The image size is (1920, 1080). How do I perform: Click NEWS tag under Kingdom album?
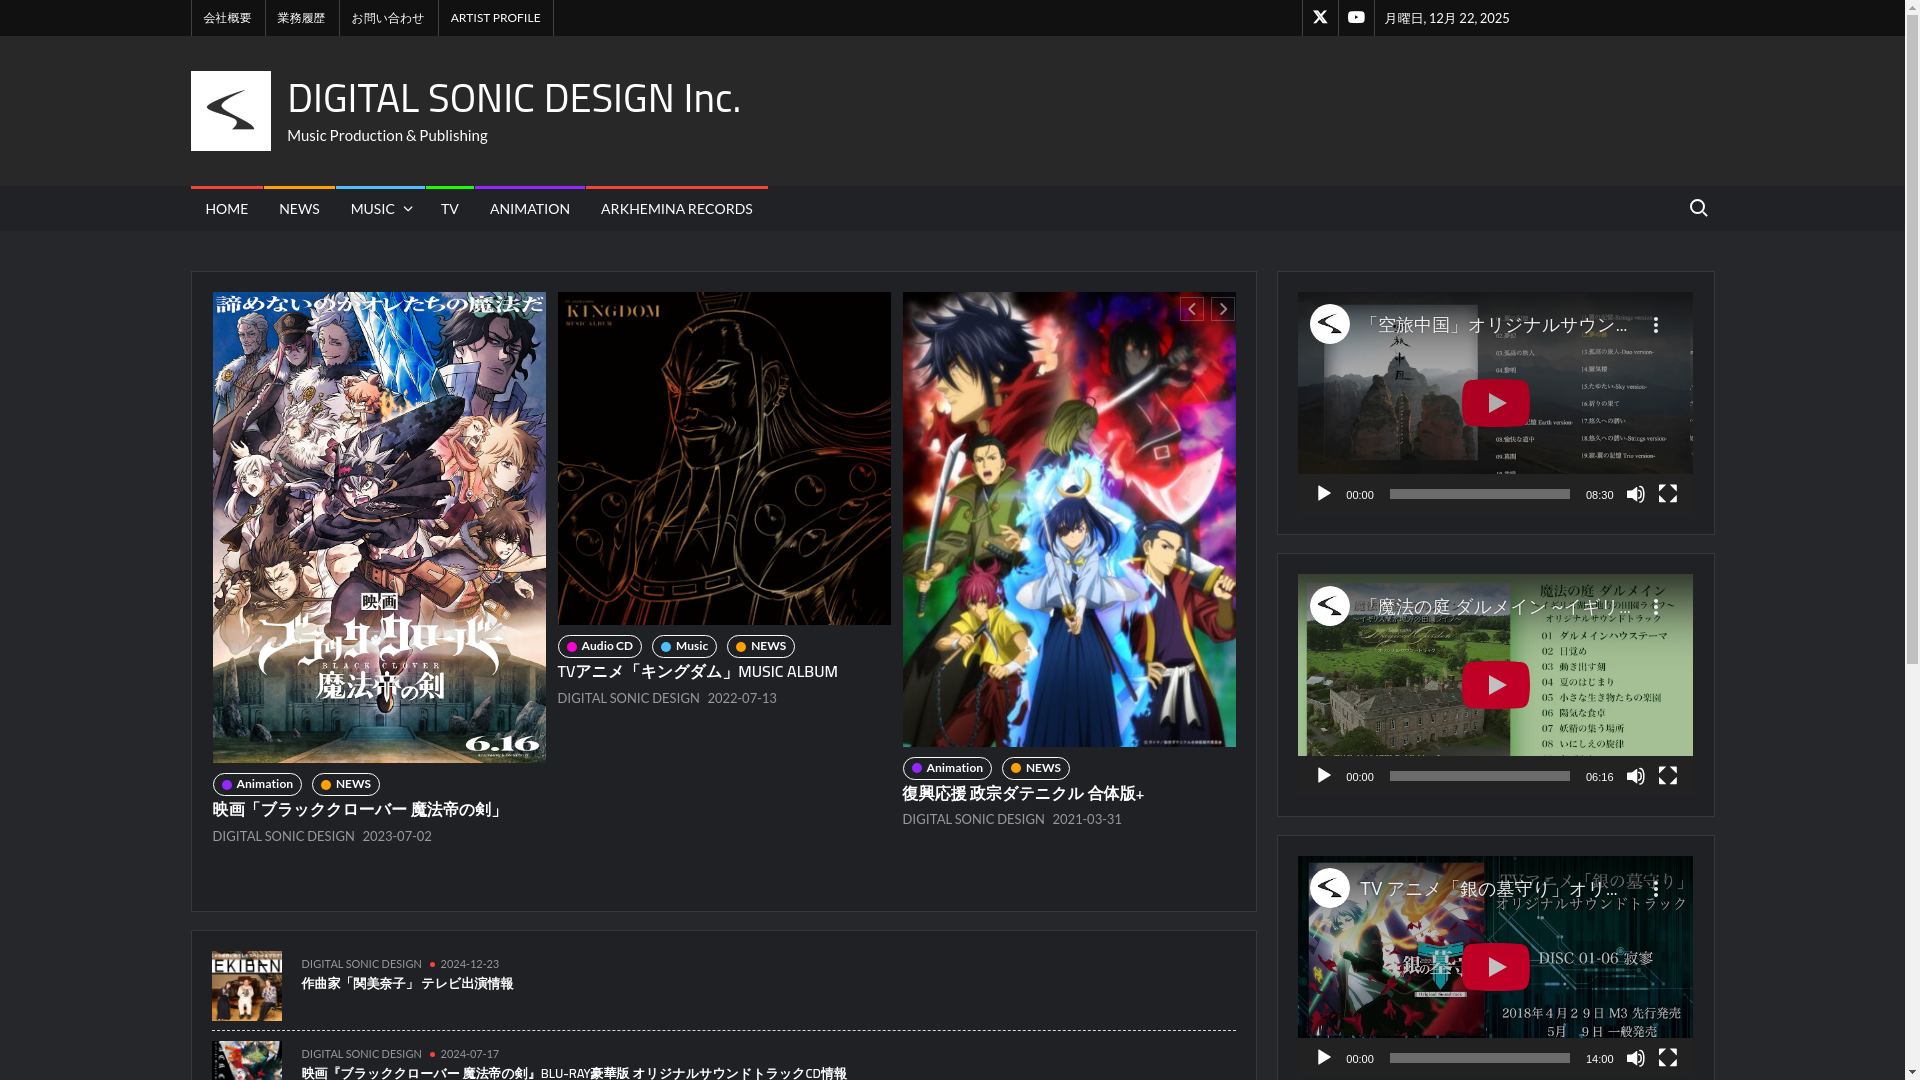click(760, 646)
